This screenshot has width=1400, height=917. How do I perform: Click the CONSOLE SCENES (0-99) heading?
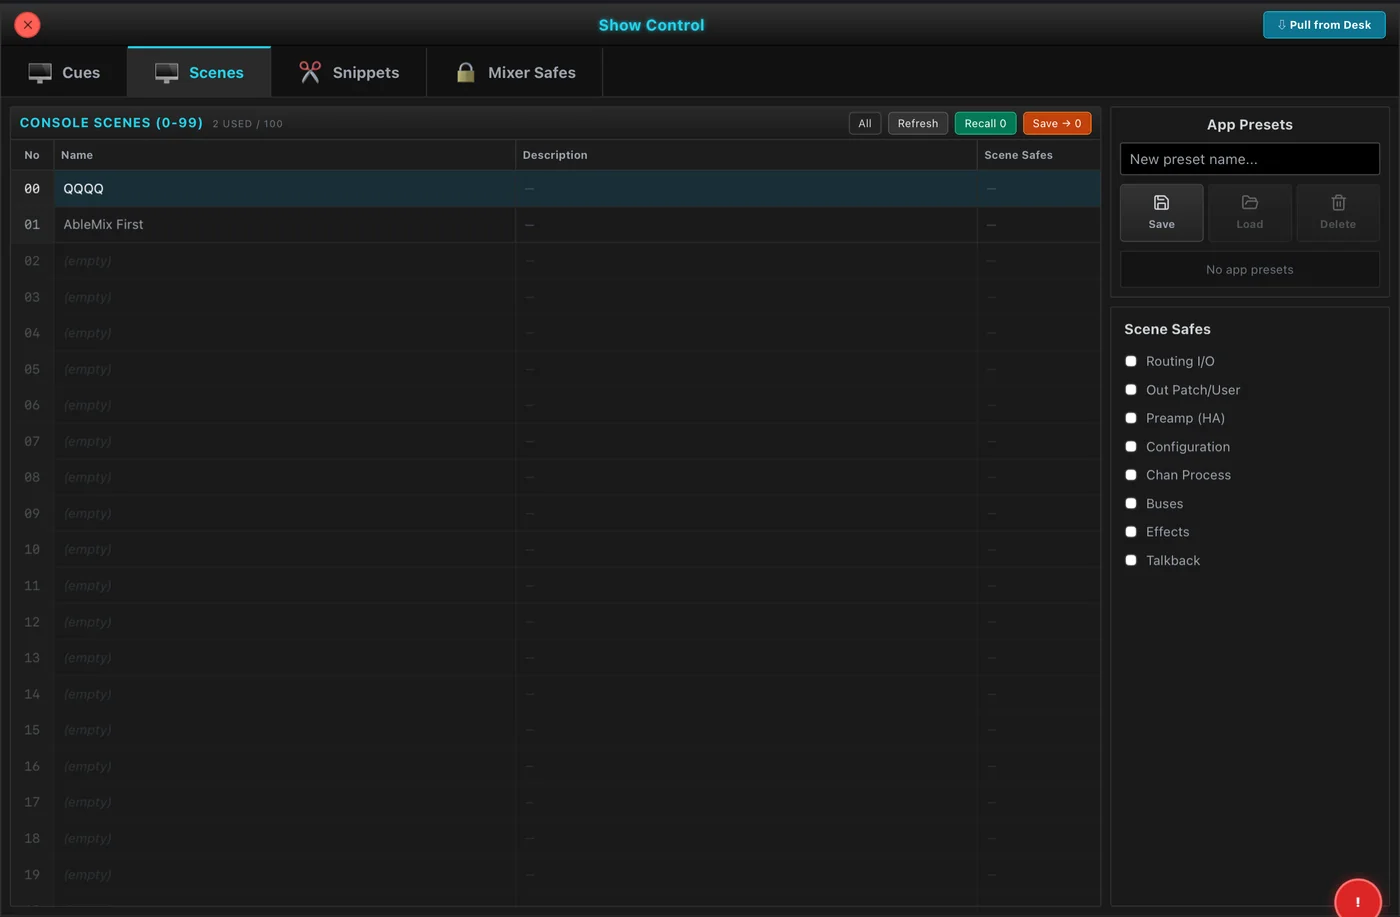click(111, 123)
